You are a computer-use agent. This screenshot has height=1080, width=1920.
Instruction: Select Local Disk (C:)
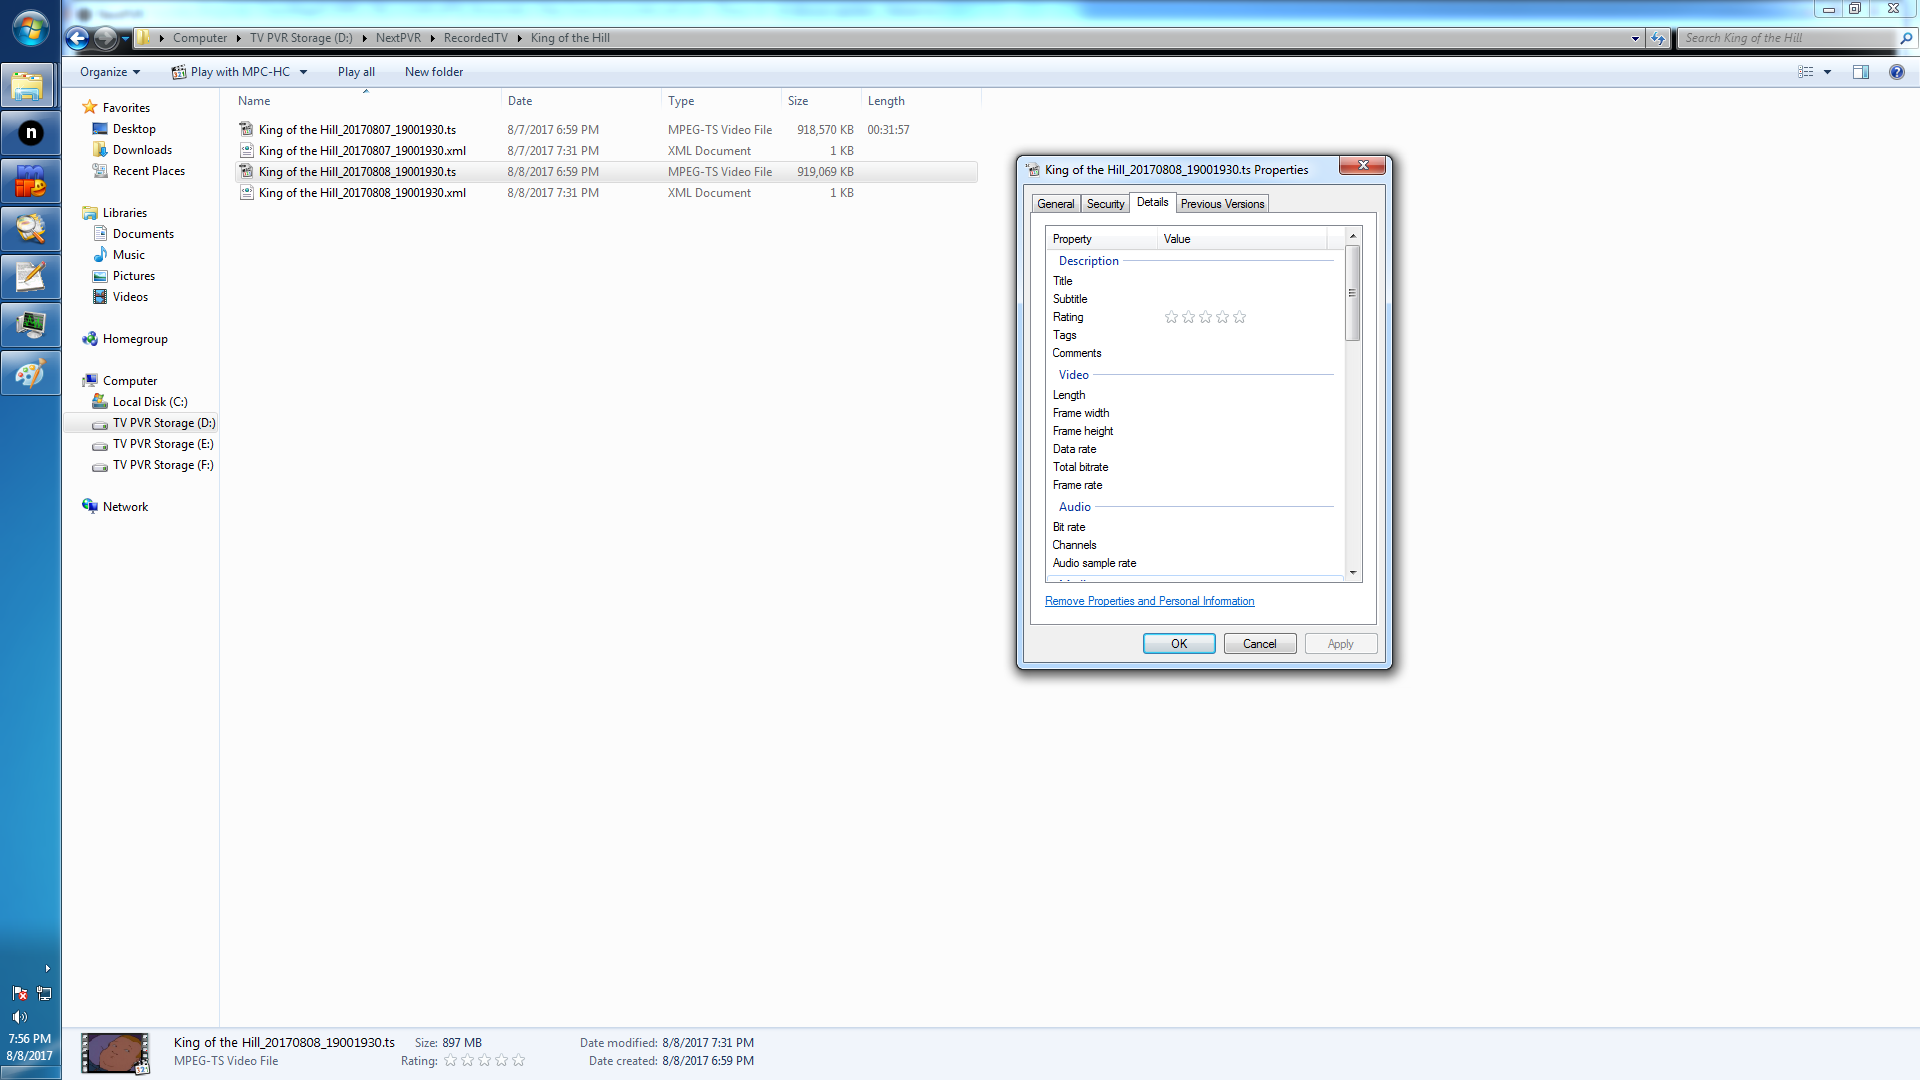pyautogui.click(x=150, y=402)
